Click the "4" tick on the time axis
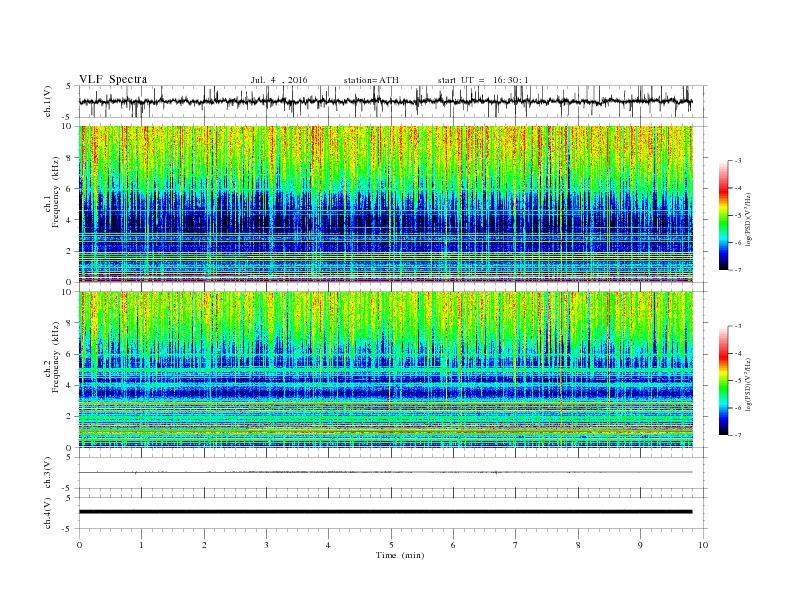 pyautogui.click(x=328, y=545)
